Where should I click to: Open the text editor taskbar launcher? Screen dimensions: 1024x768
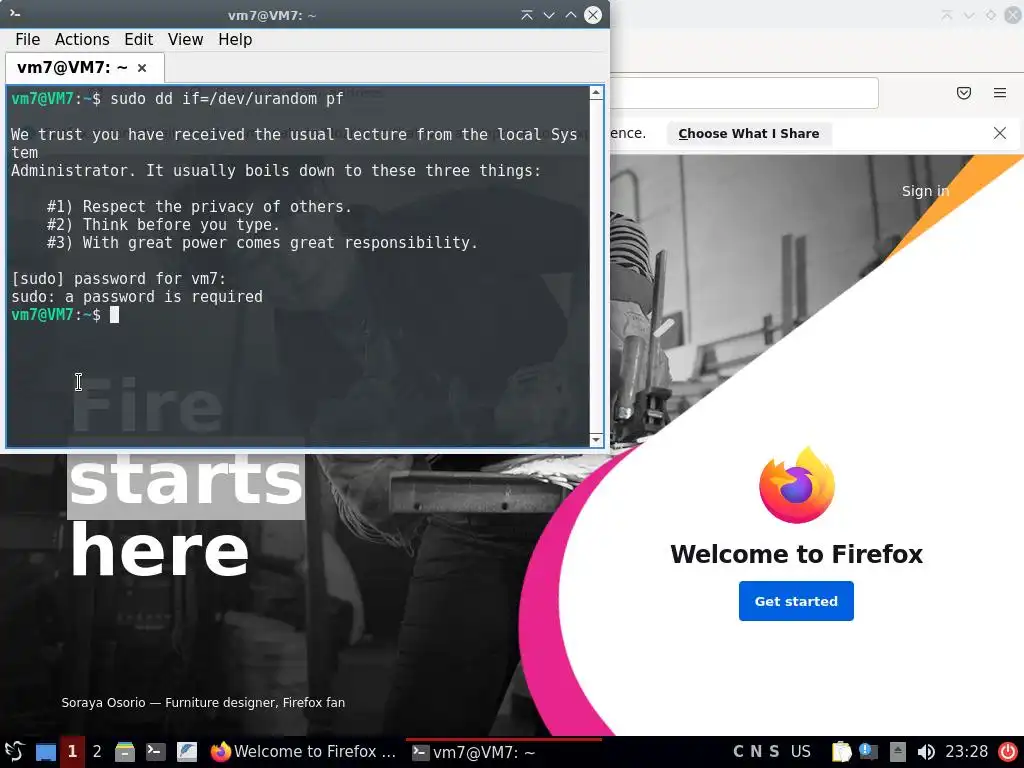[187, 752]
